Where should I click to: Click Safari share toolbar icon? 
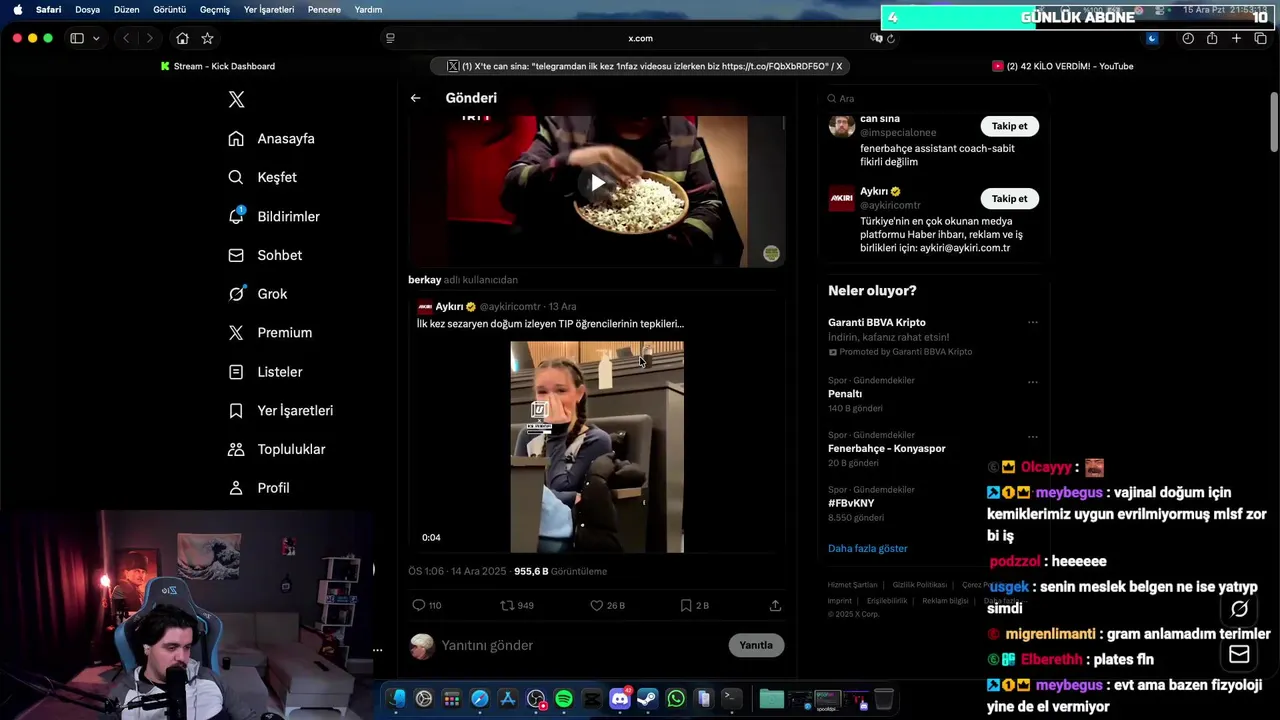tap(1212, 38)
